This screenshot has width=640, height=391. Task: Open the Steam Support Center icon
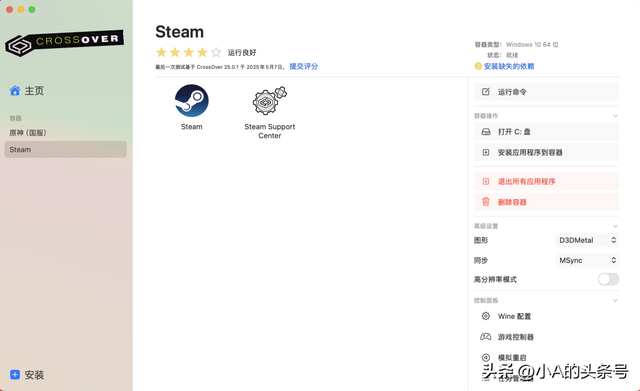[269, 101]
